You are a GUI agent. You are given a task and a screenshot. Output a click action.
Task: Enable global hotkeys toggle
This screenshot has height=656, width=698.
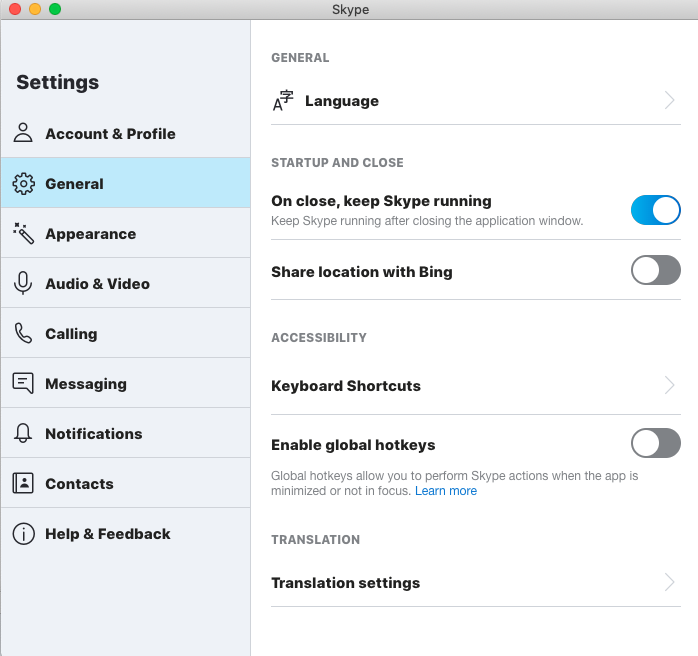[656, 443]
